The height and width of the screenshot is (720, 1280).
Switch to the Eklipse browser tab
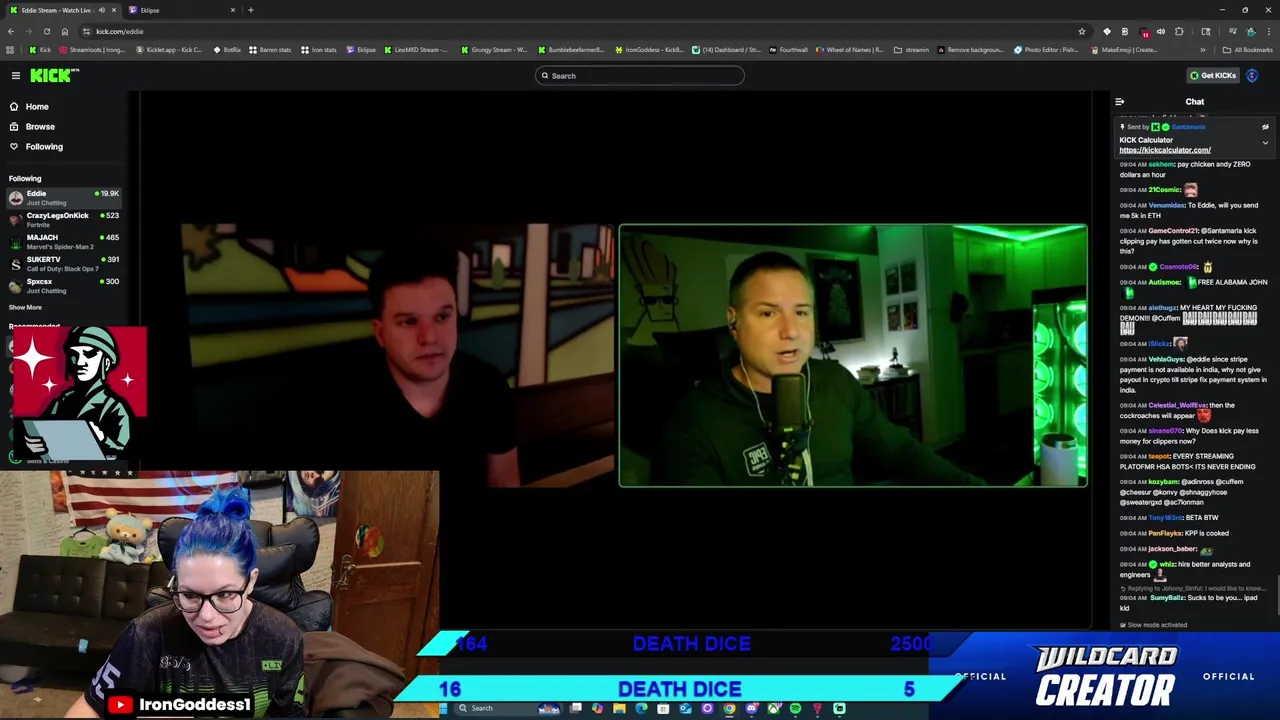(x=183, y=10)
